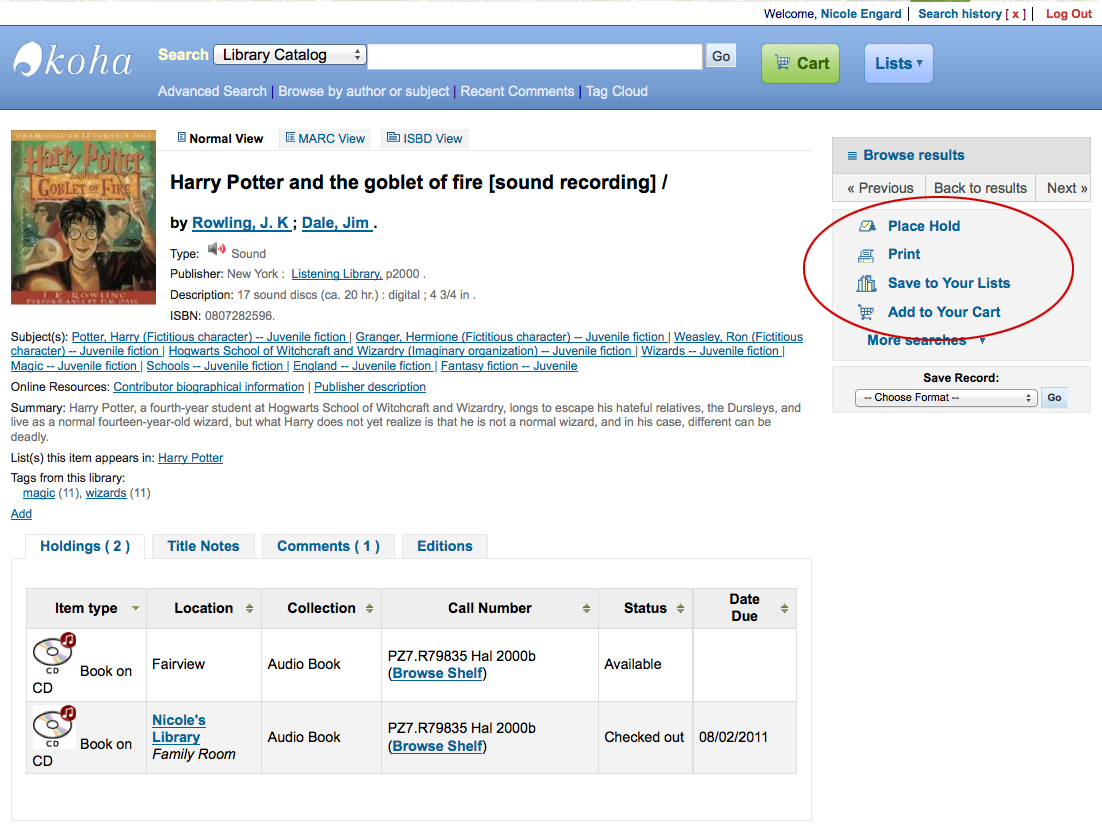Sort holdings by Date Due arrows
This screenshot has height=840, width=1102.
[784, 609]
